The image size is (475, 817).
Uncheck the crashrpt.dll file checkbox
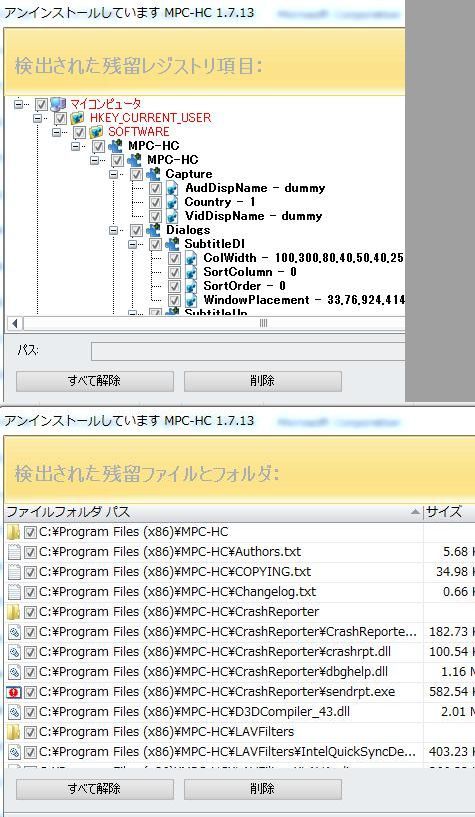pyautogui.click(x=31, y=652)
